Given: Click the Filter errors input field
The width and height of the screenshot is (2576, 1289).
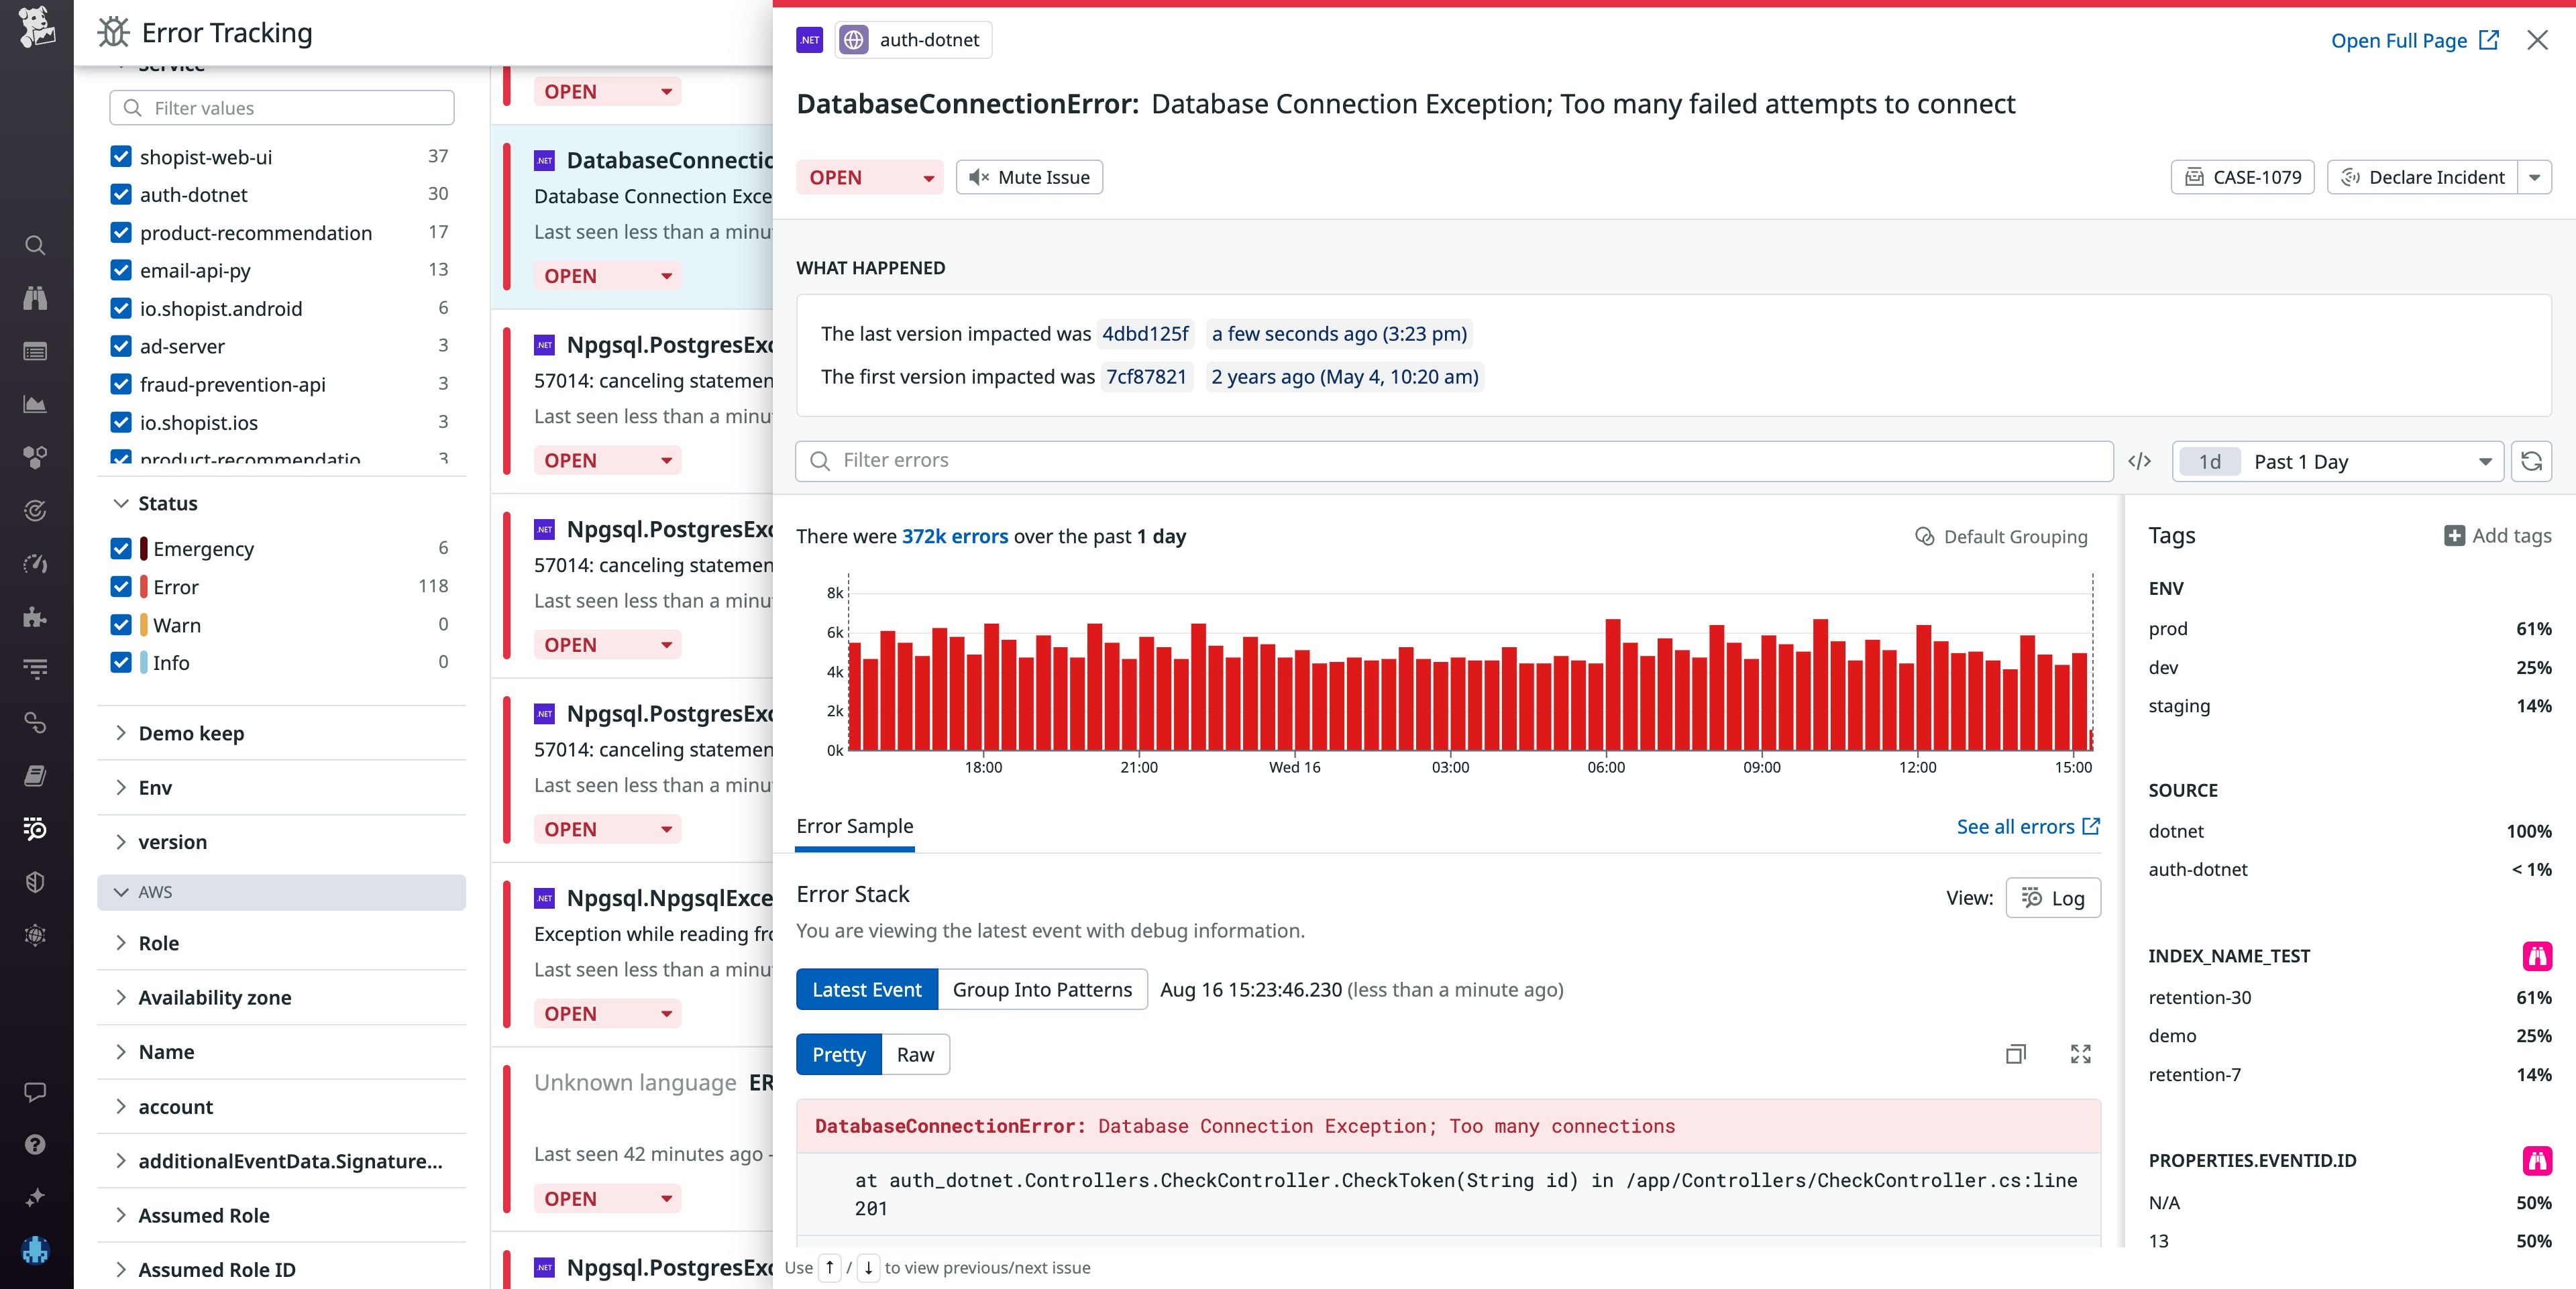Looking at the screenshot, I should (x=1455, y=460).
